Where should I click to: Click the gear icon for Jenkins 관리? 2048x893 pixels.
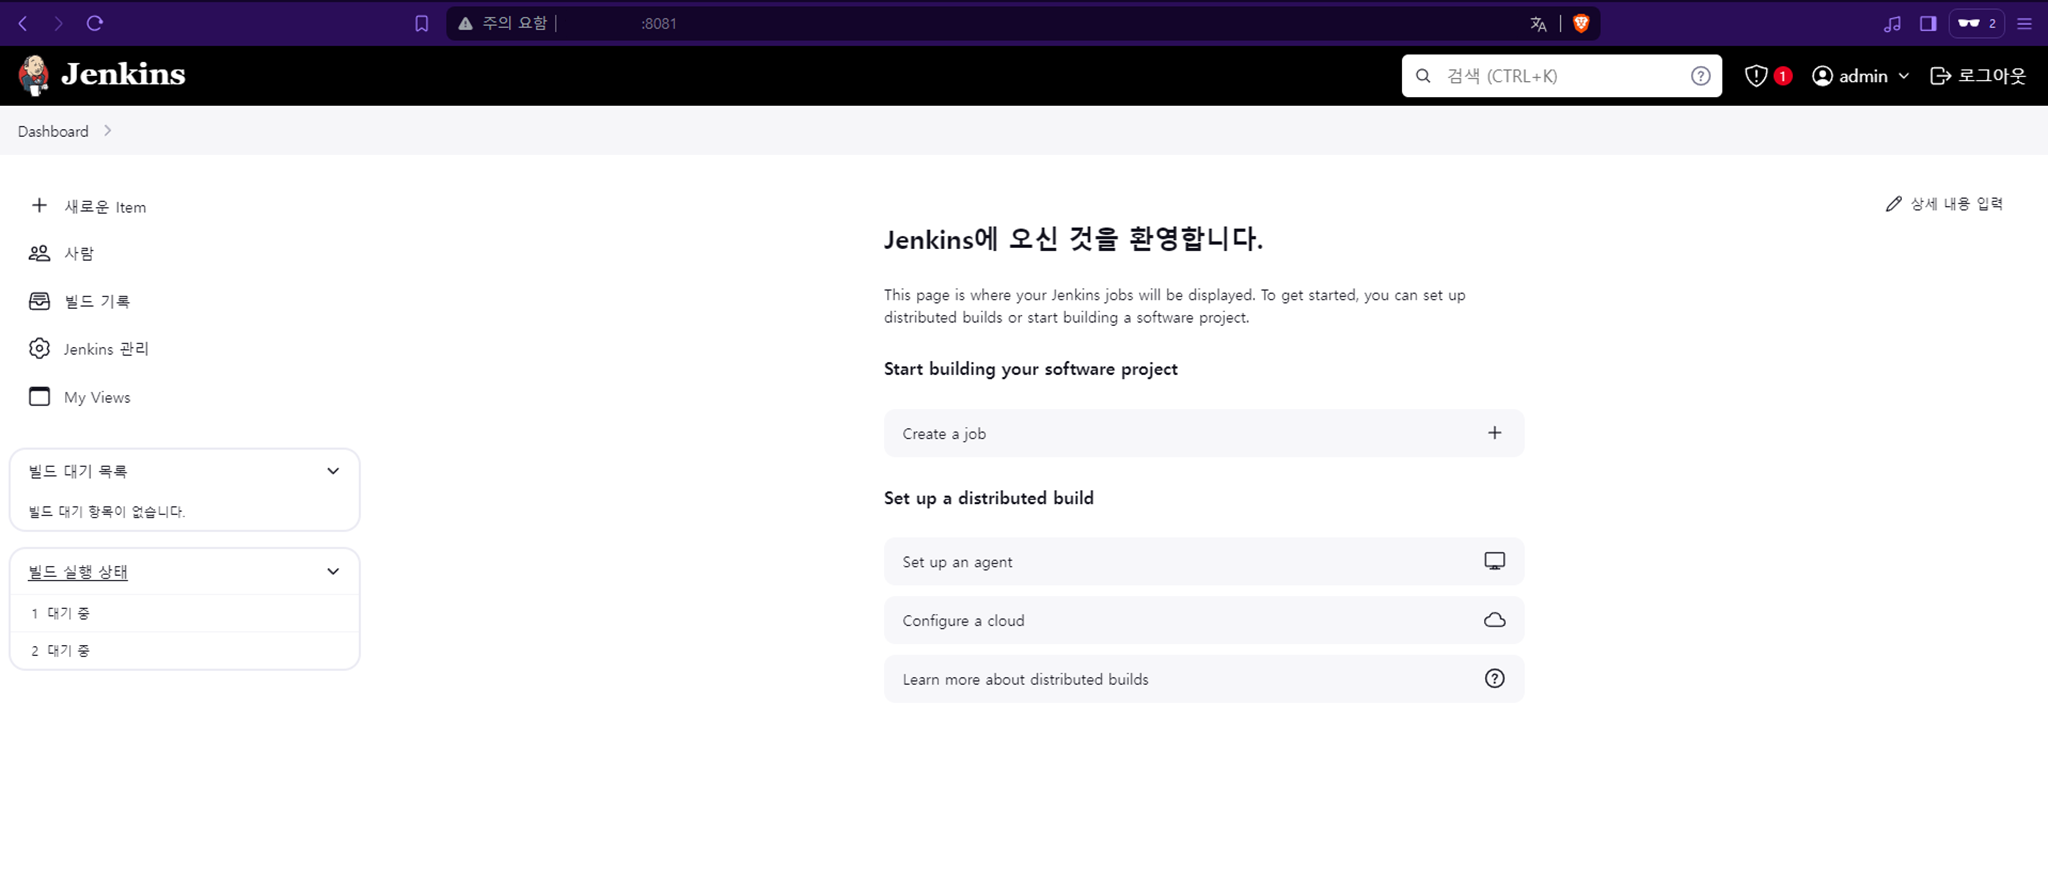[x=39, y=348]
